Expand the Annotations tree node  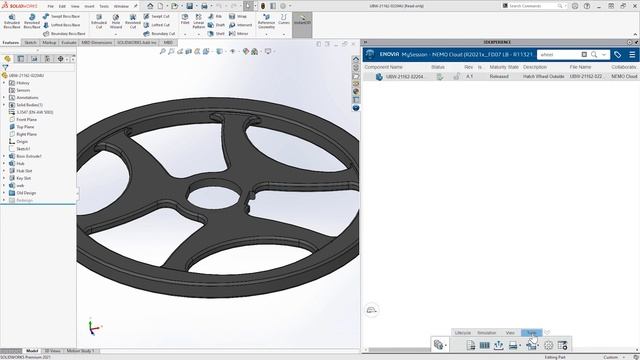[4, 98]
